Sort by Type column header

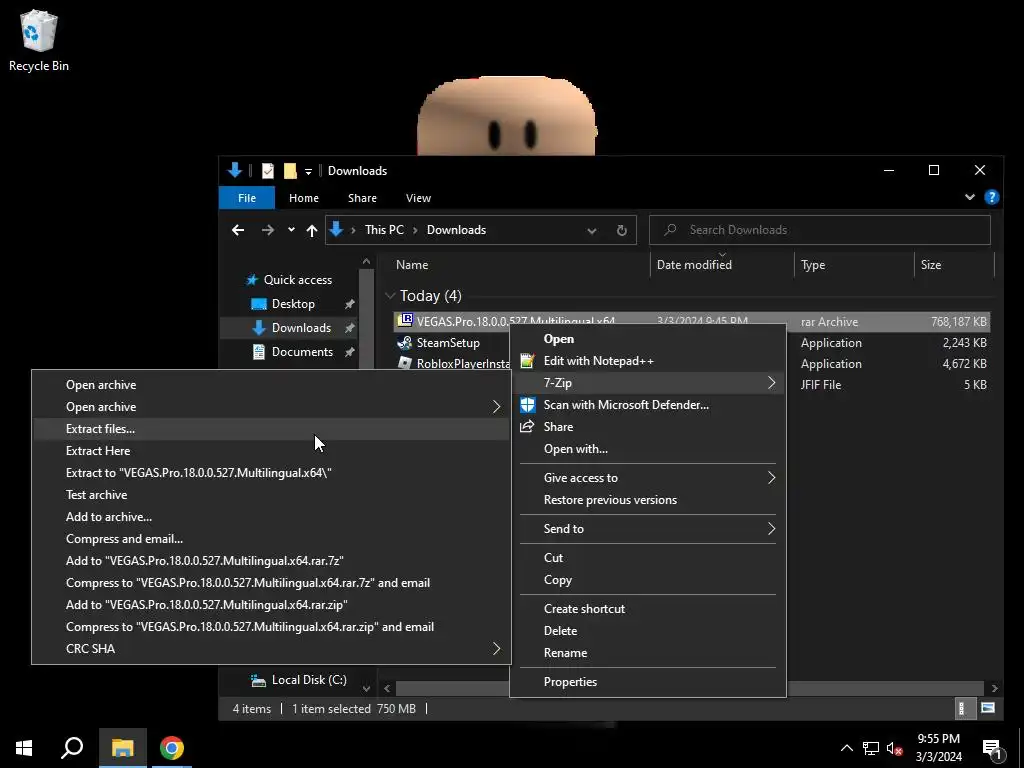[x=813, y=264]
